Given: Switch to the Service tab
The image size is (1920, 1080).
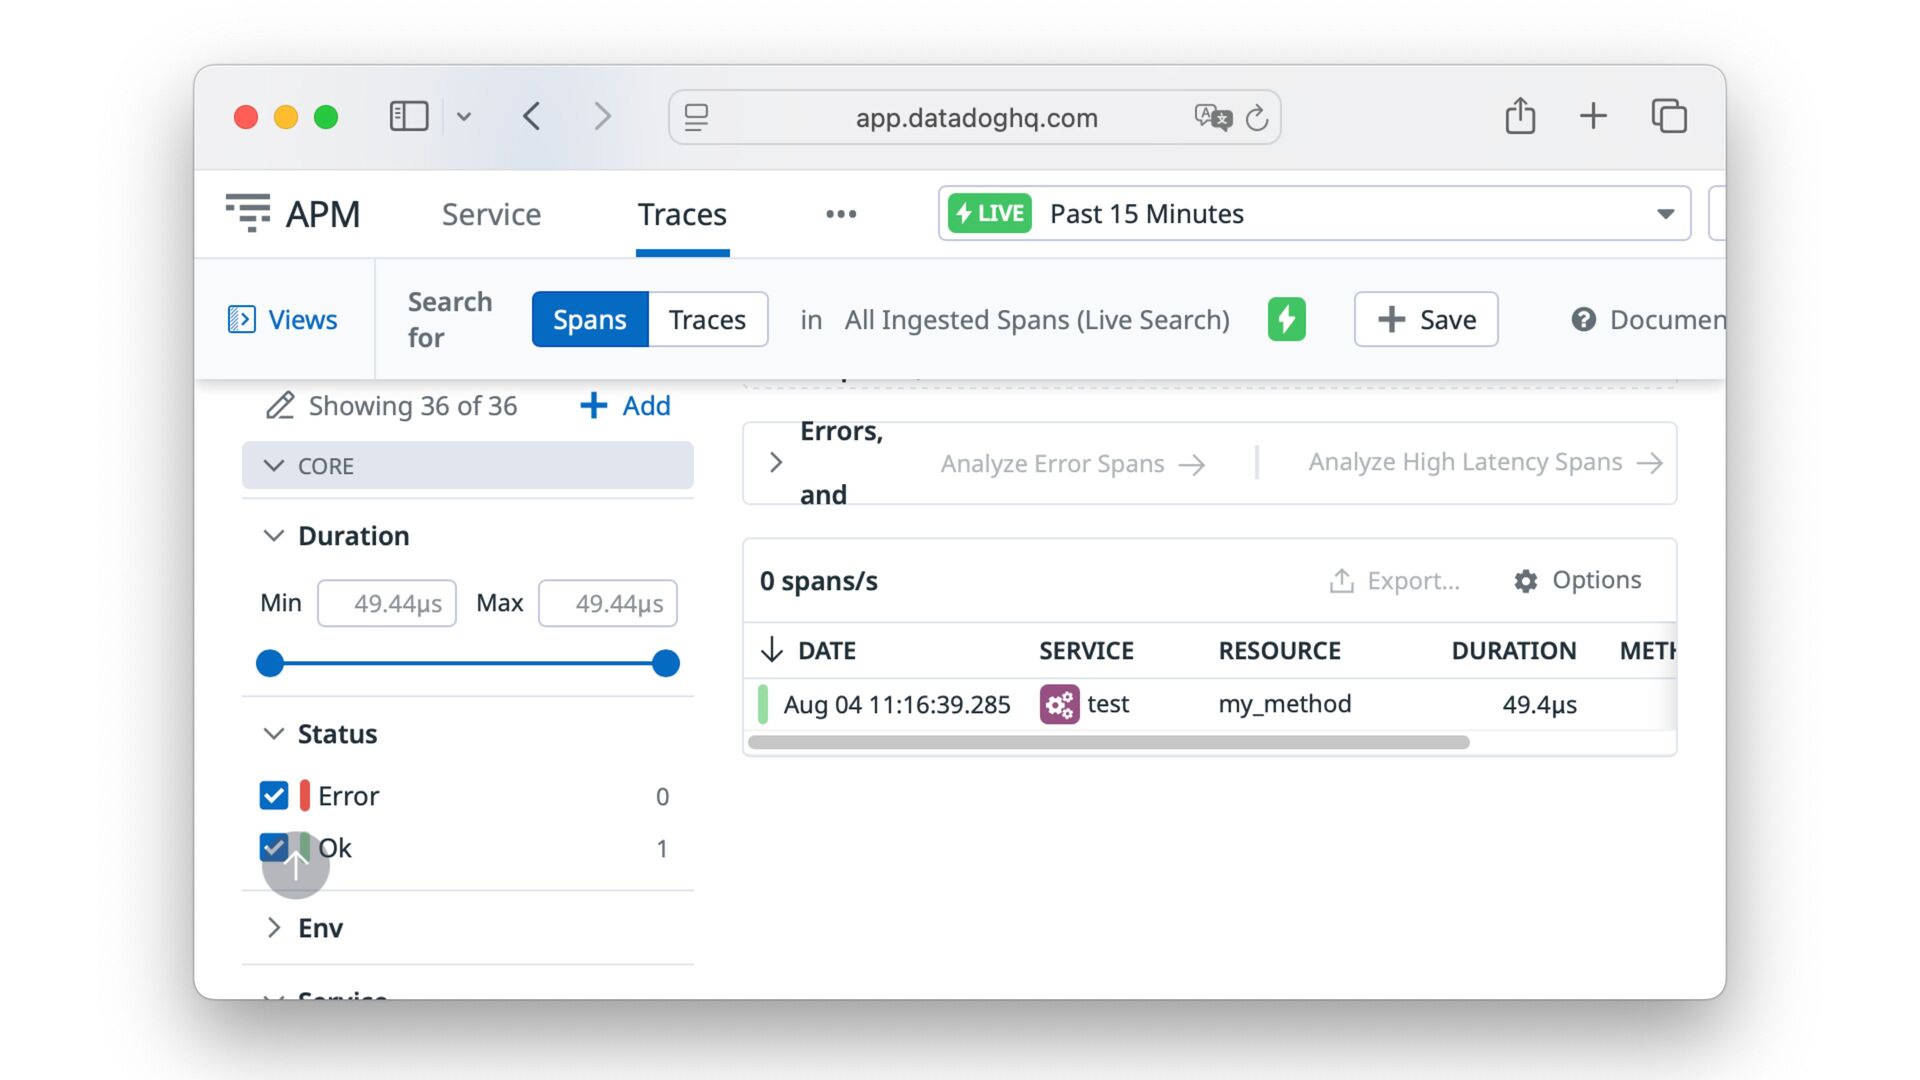Looking at the screenshot, I should point(491,214).
